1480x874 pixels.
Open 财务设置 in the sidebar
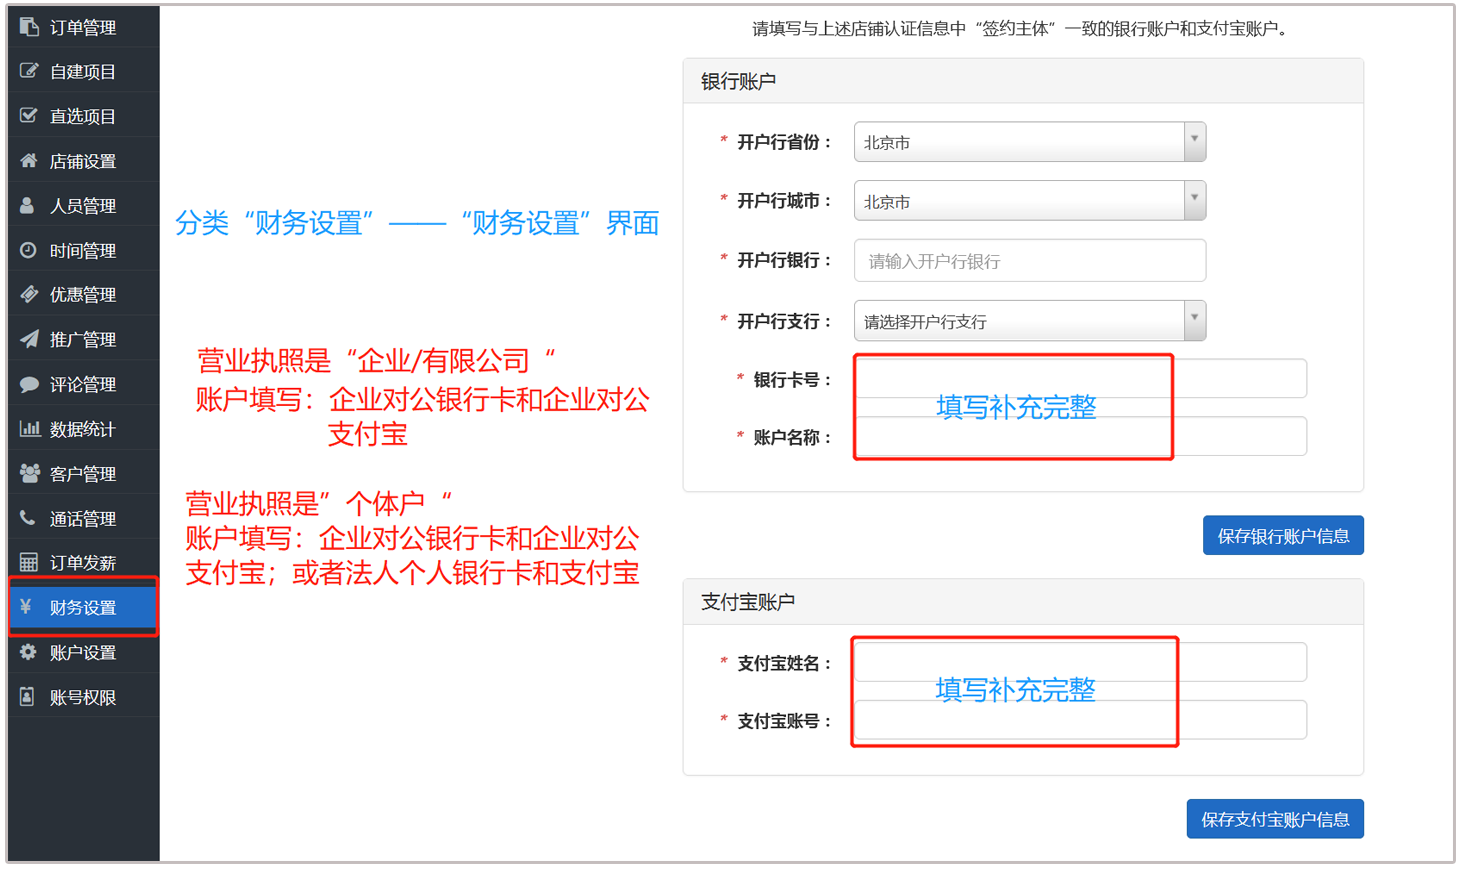83,607
